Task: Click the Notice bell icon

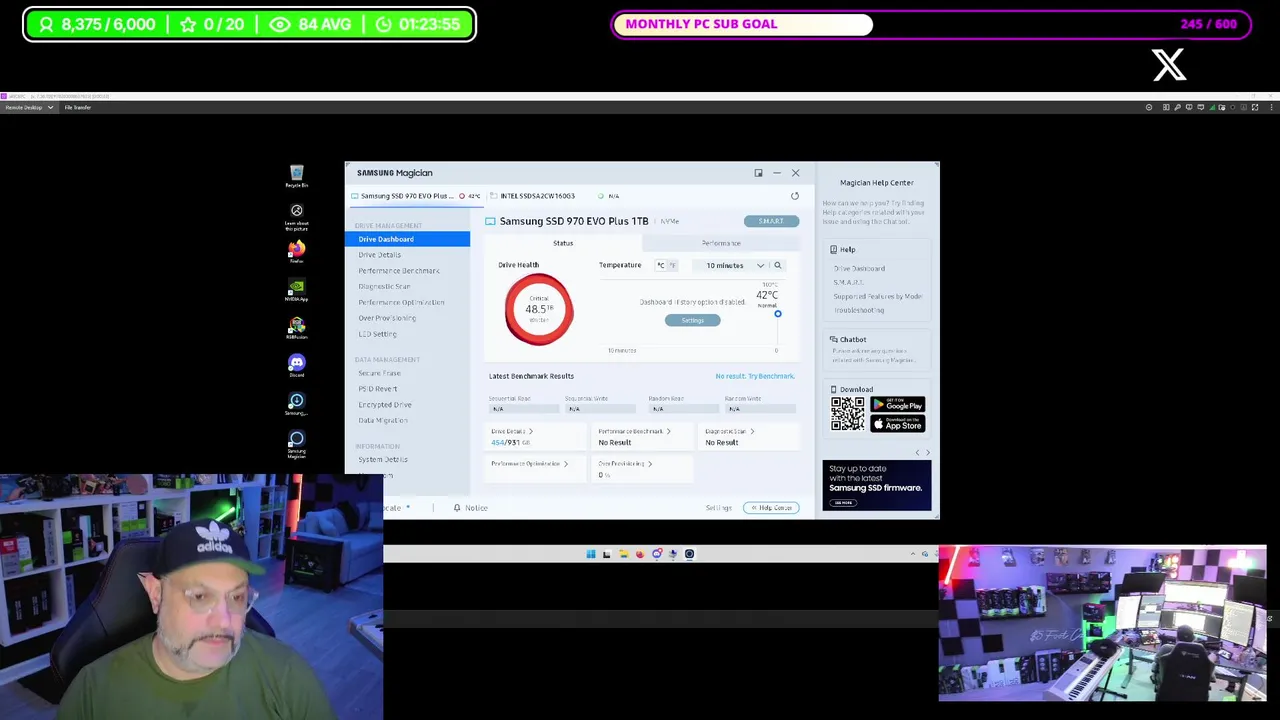Action: (457, 508)
